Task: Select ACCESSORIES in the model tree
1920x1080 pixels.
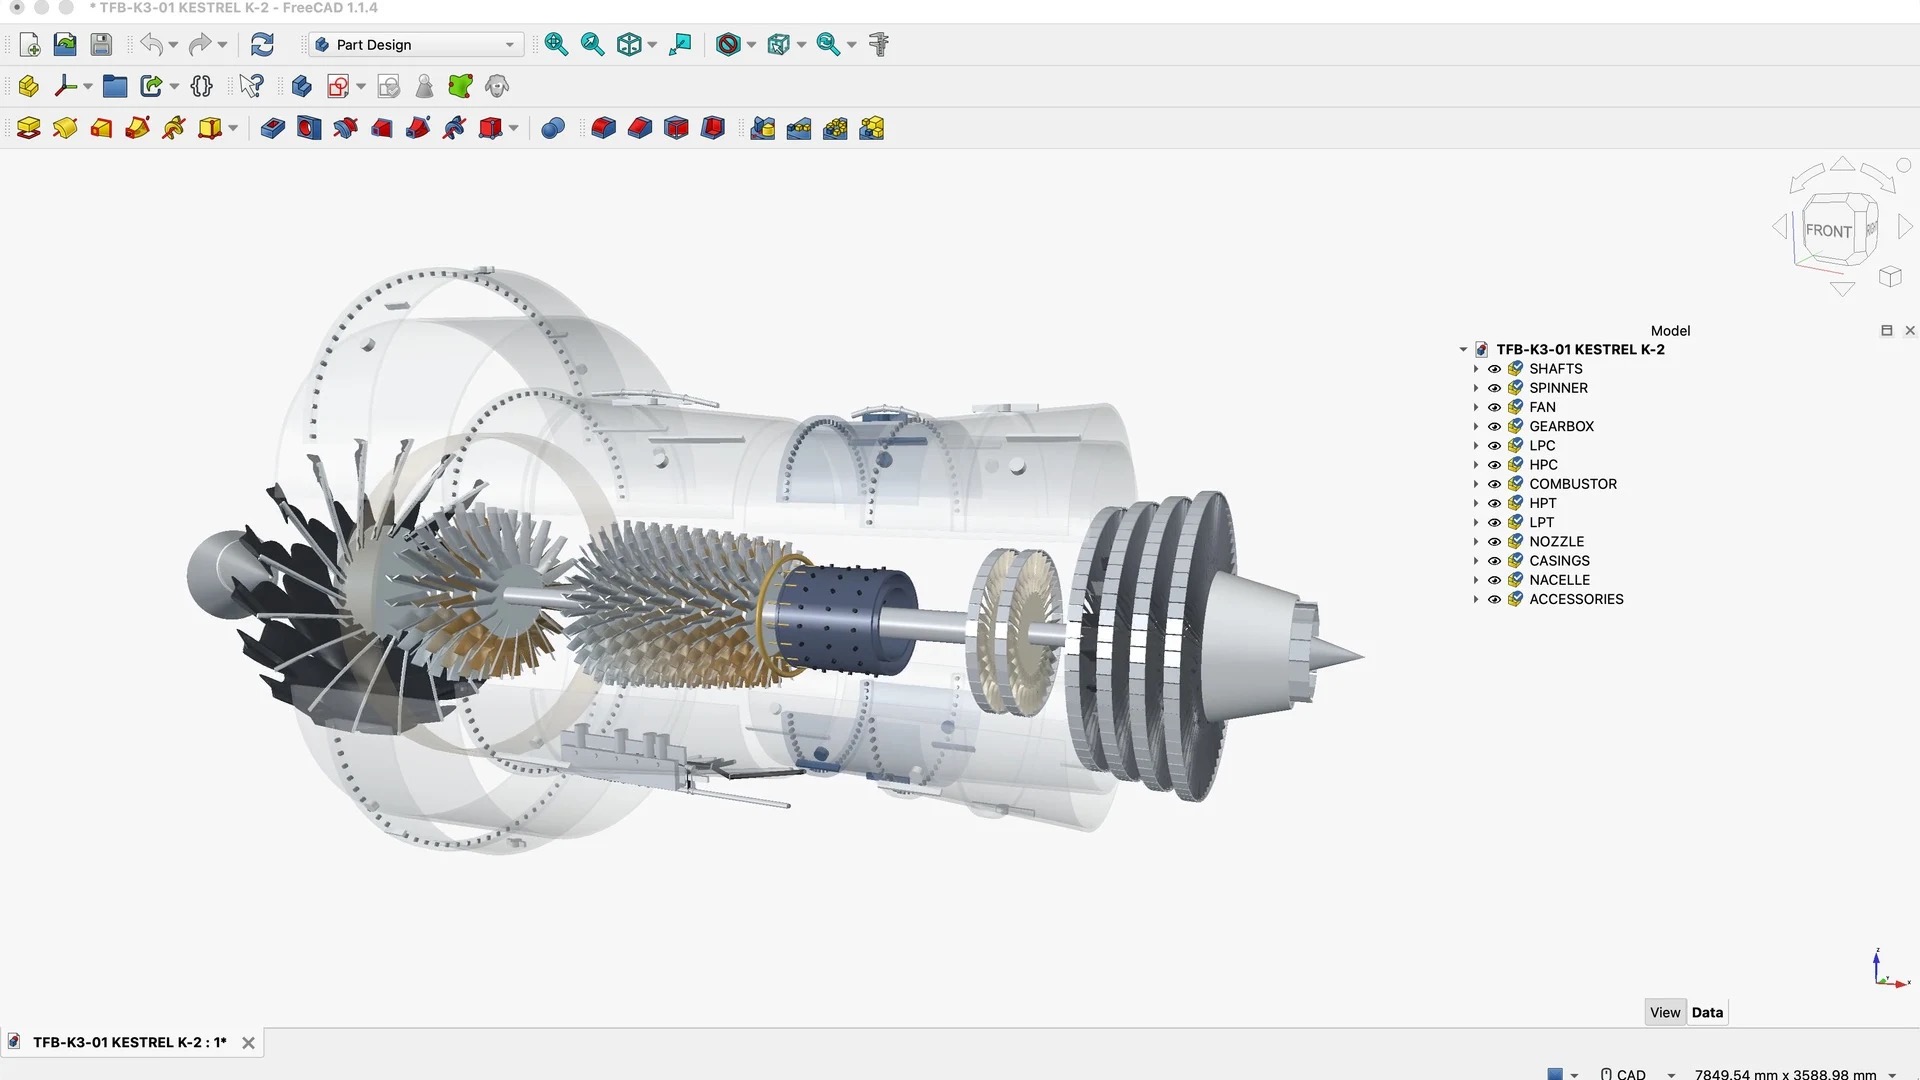Action: [1576, 600]
